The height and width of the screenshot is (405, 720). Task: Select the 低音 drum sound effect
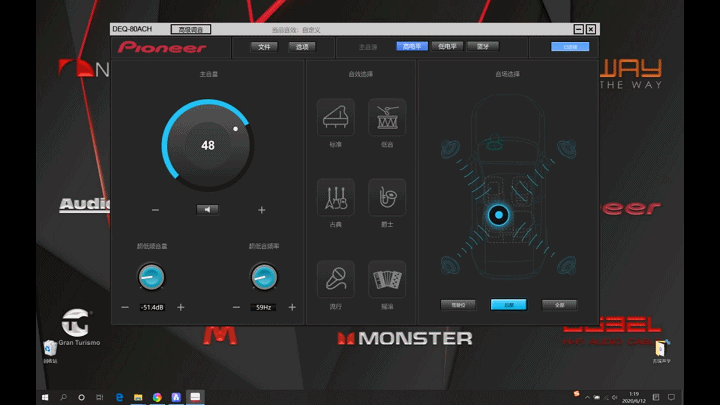coord(387,117)
